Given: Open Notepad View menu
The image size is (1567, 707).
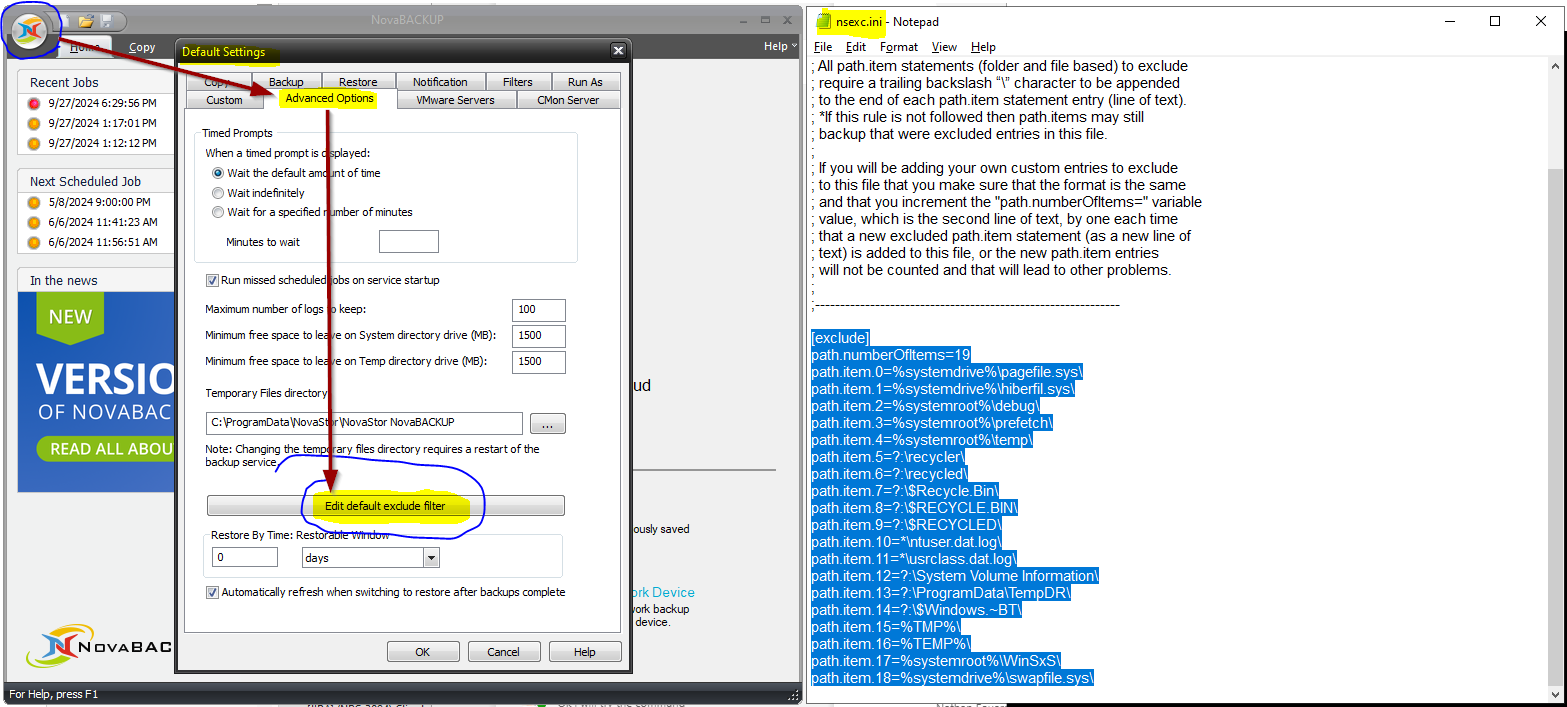Looking at the screenshot, I should 944,47.
